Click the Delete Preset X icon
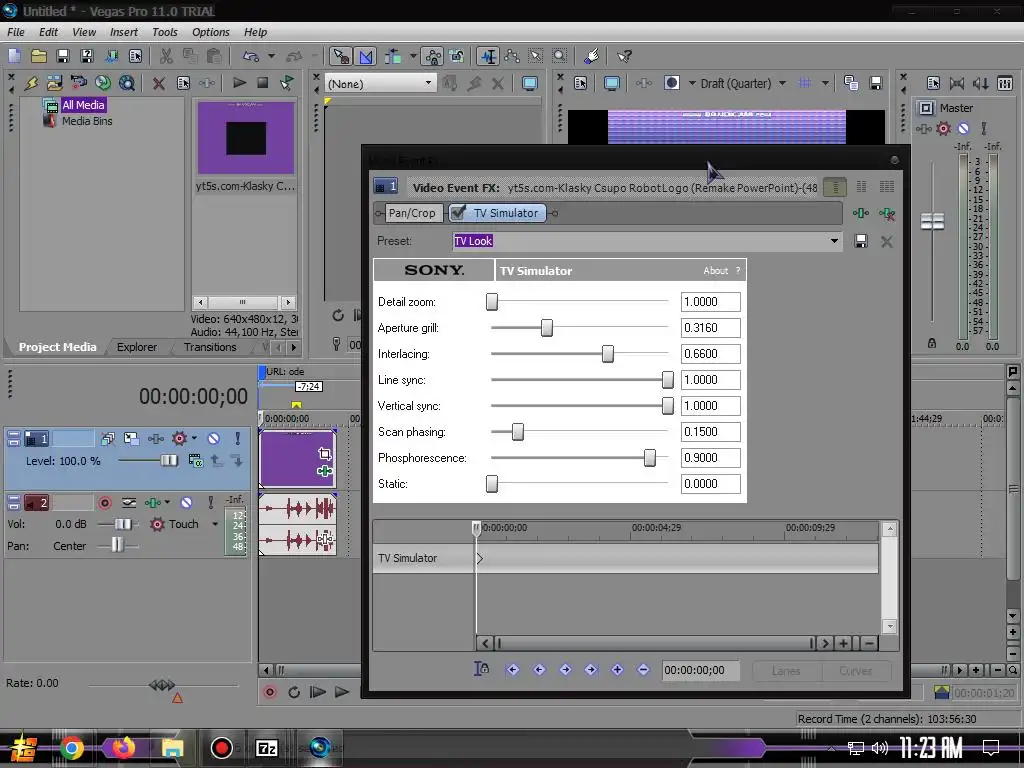Viewport: 1024px width, 768px height. 886,242
